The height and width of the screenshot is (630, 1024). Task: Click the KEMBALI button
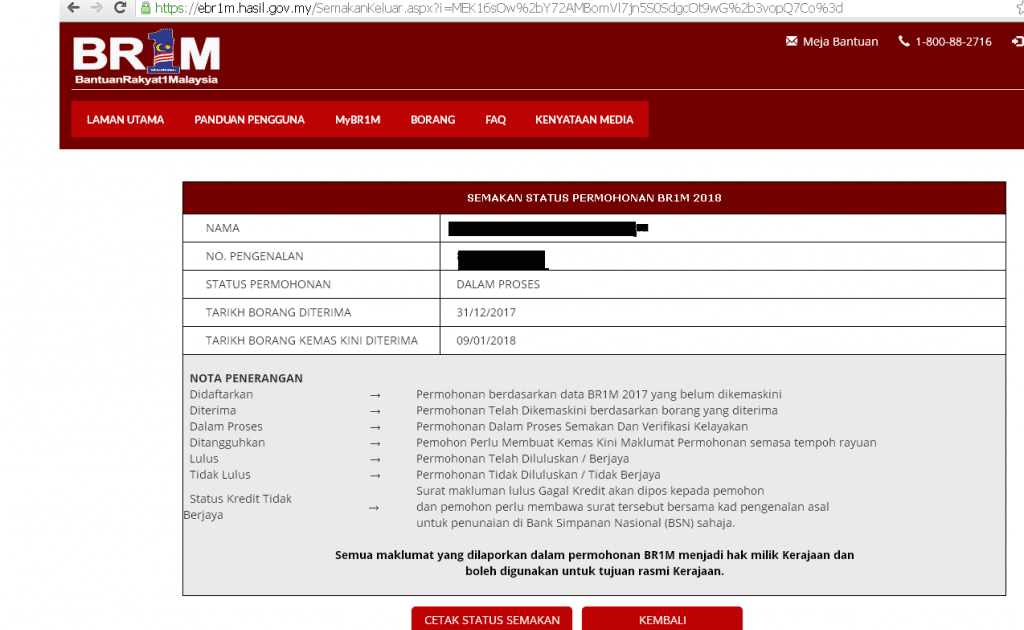pos(662,619)
